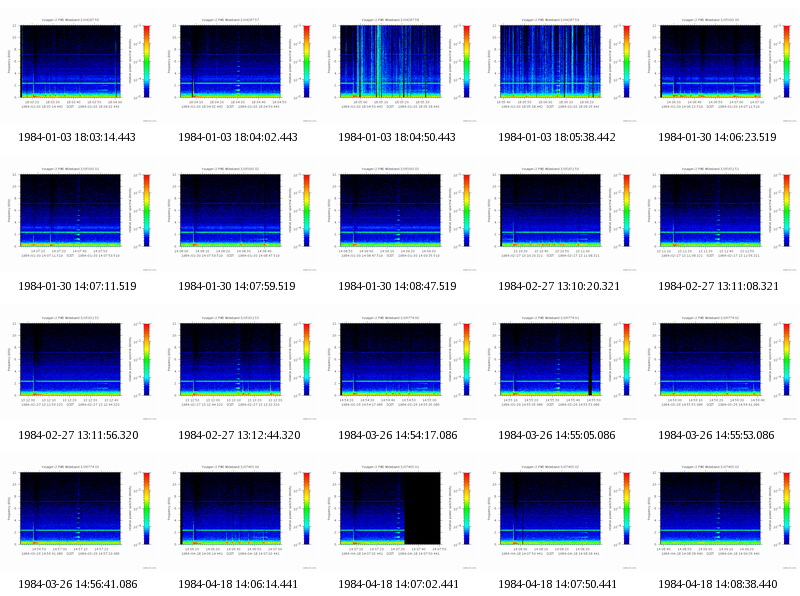Click the caption 1984-03-26 14:54:17.086
Image resolution: width=800 pixels, height=596 pixels.
click(x=398, y=435)
